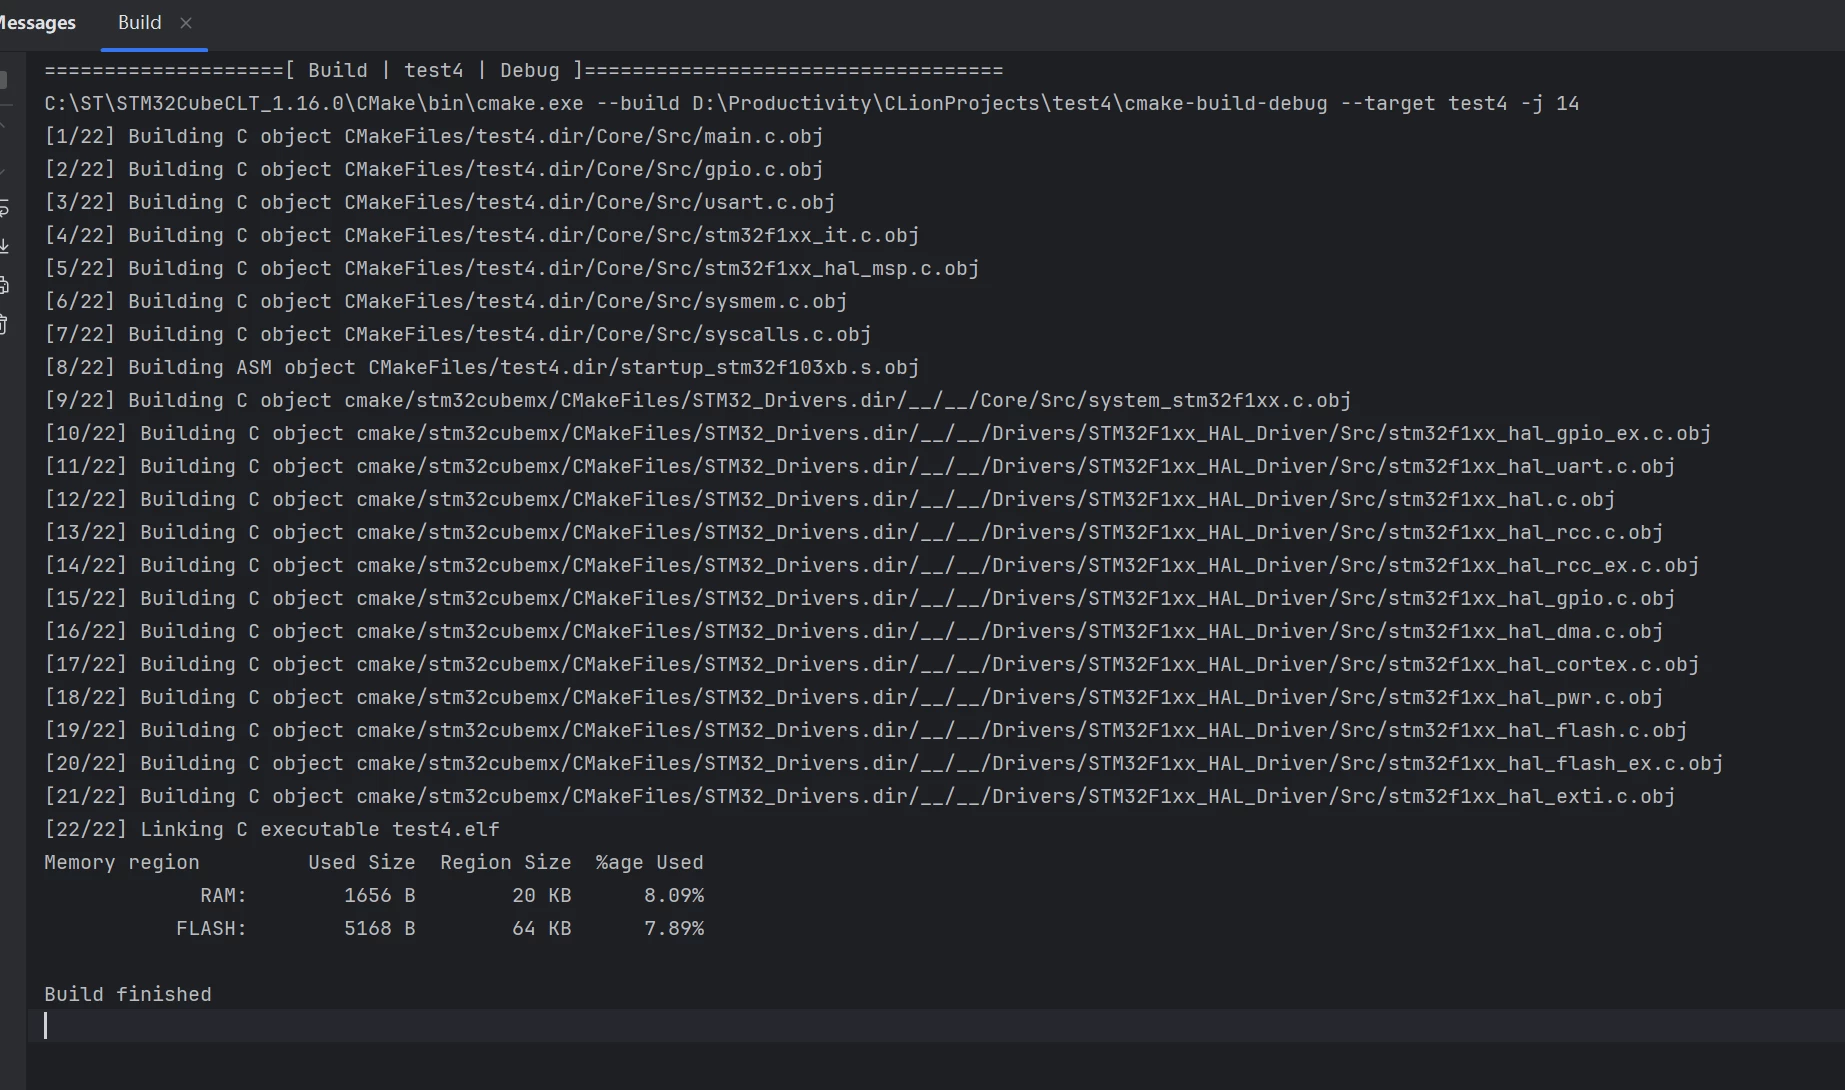Close the Build tab with its X
This screenshot has height=1090, width=1845.
tap(186, 23)
